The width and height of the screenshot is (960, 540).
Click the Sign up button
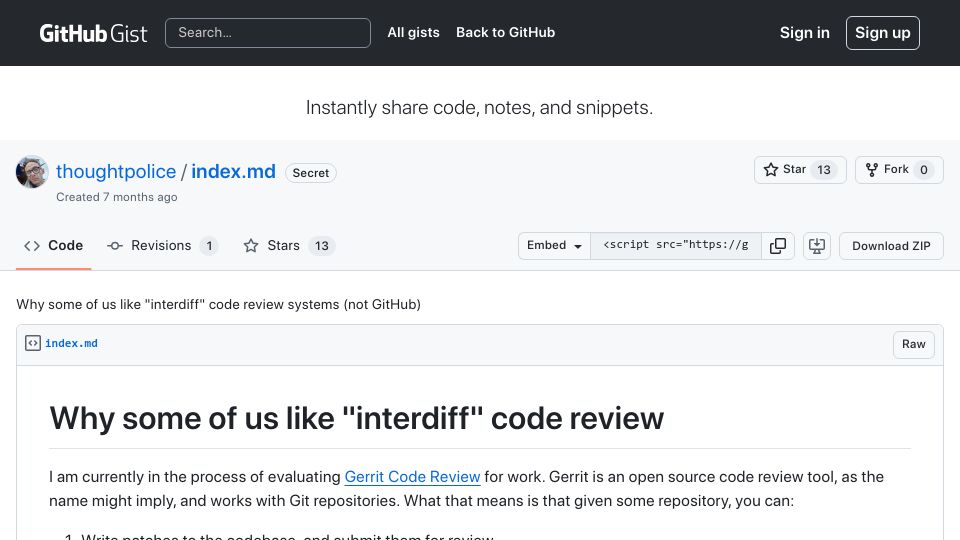(882, 33)
